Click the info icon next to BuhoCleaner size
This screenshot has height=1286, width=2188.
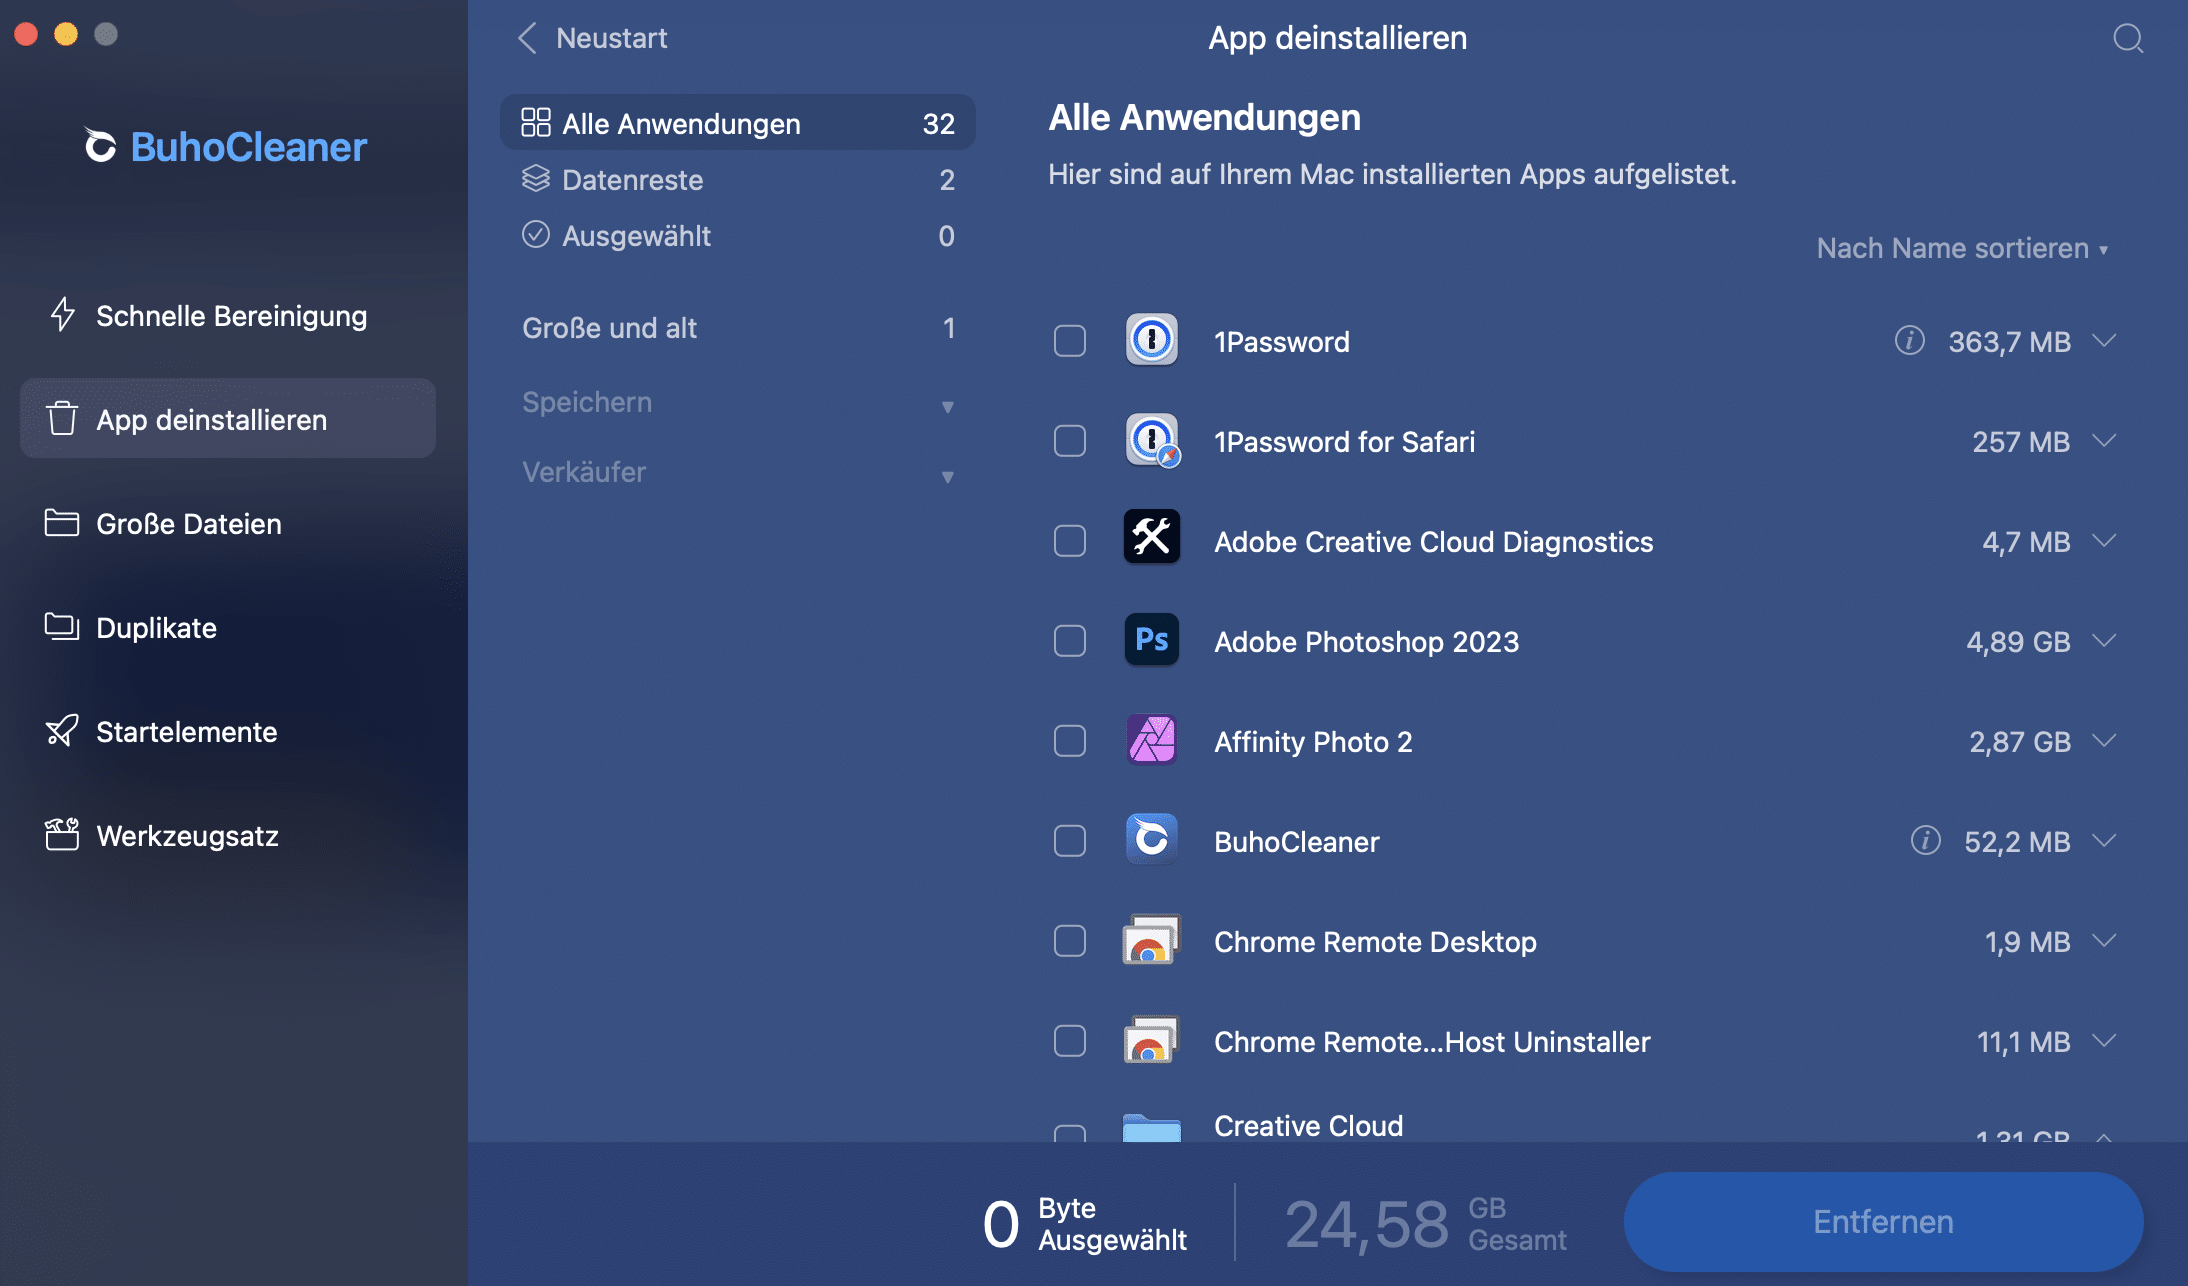tap(1926, 841)
